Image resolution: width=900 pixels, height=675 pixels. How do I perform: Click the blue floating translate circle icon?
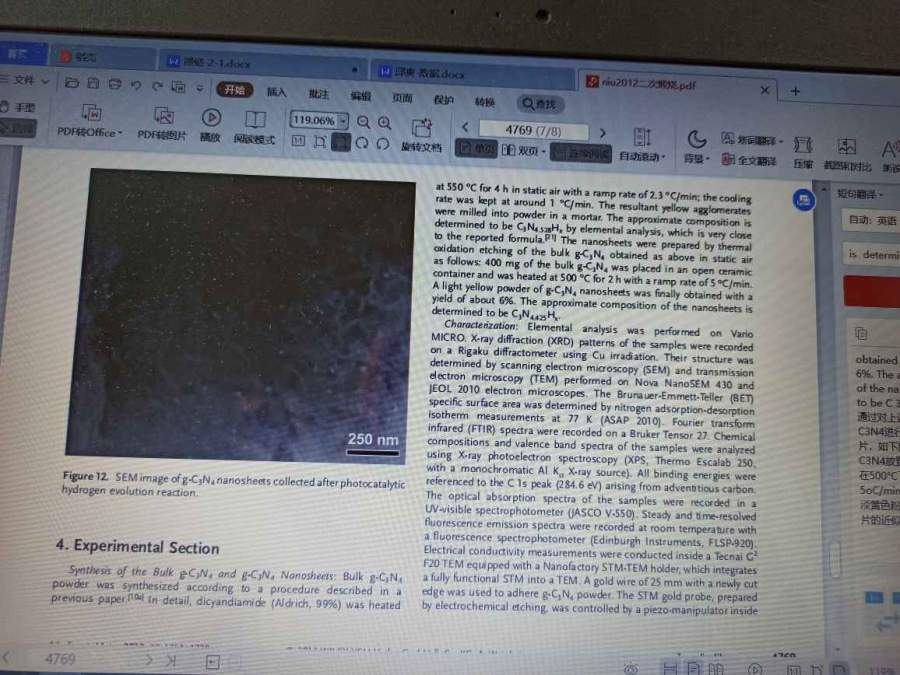804,200
